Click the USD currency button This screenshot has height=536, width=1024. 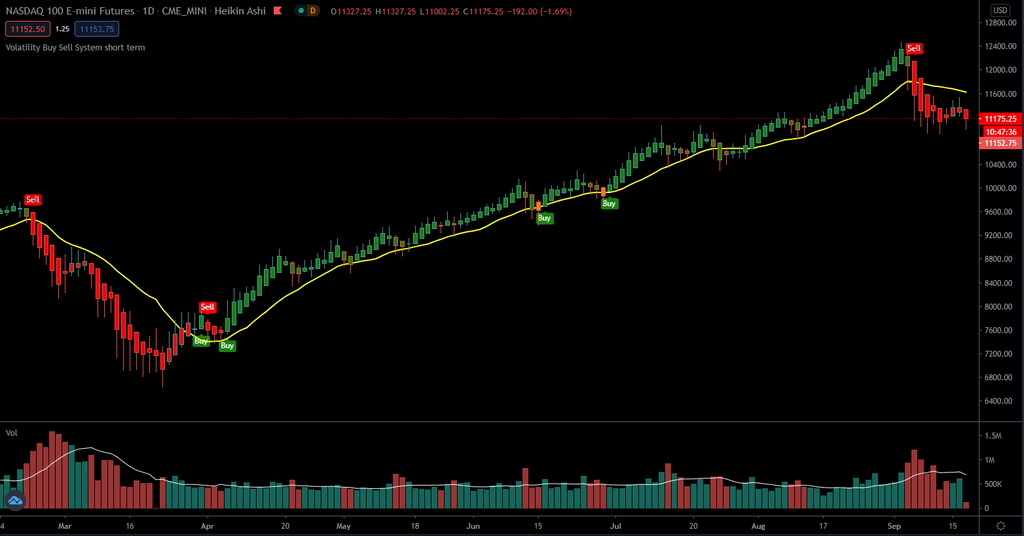pyautogui.click(x=1000, y=10)
